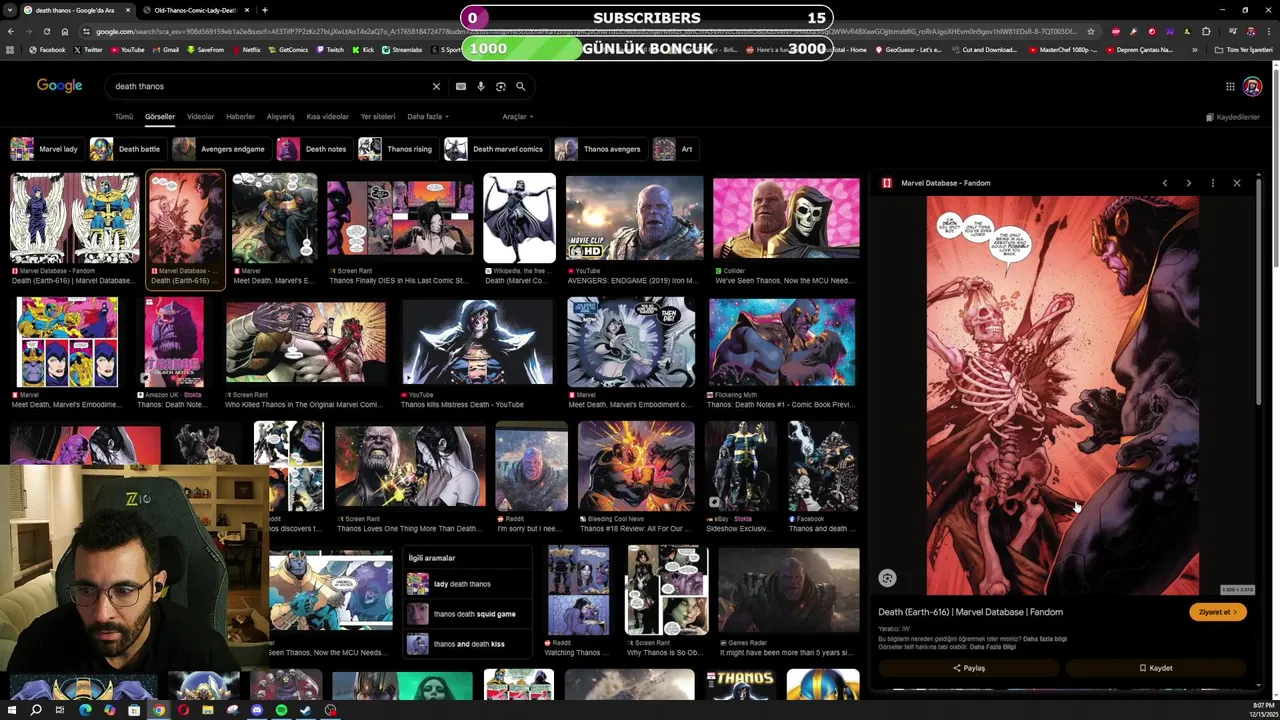The width and height of the screenshot is (1280, 720).
Task: Open three-dot menu in preview panel
Action: 1212,183
